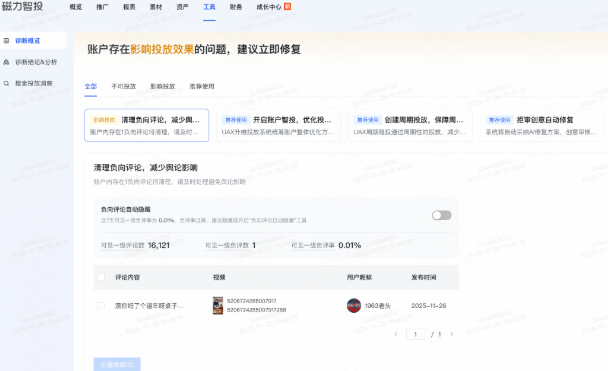
Task: Click the 1963老头 username text
Action: coord(378,306)
